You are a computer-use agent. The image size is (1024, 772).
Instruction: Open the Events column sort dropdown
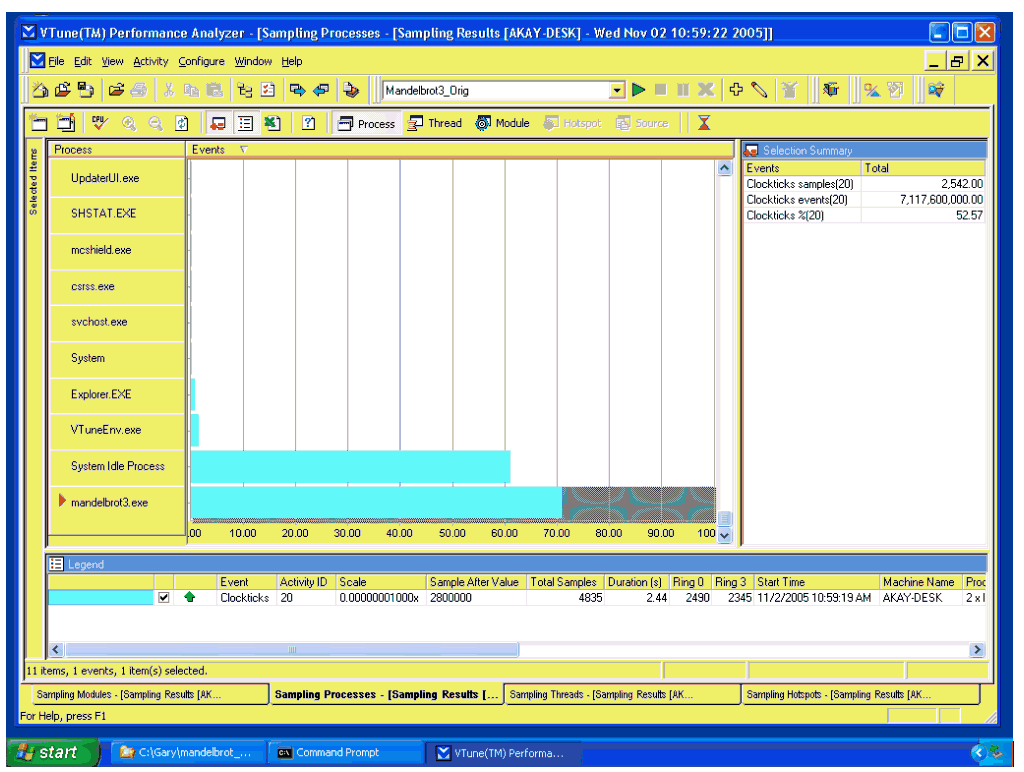pos(243,150)
